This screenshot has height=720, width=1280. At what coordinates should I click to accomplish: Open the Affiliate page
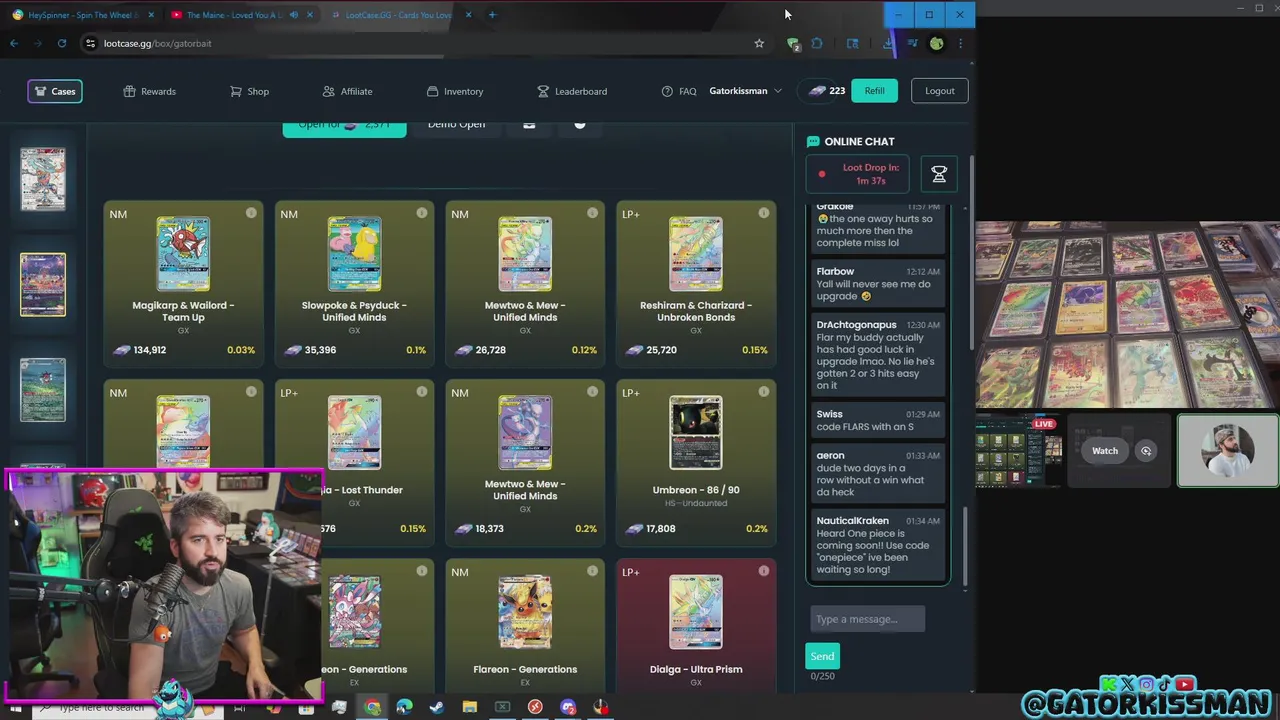pyautogui.click(x=347, y=91)
